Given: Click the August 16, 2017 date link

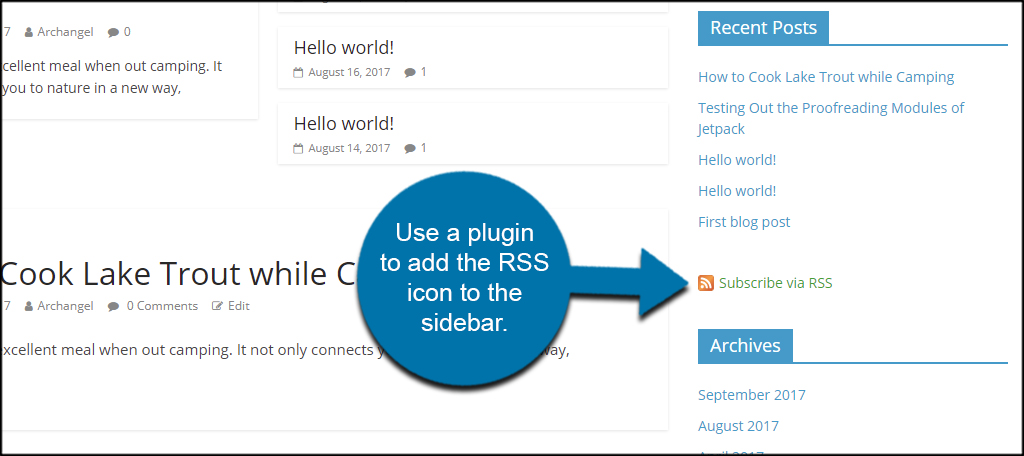Looking at the screenshot, I should coord(349,73).
